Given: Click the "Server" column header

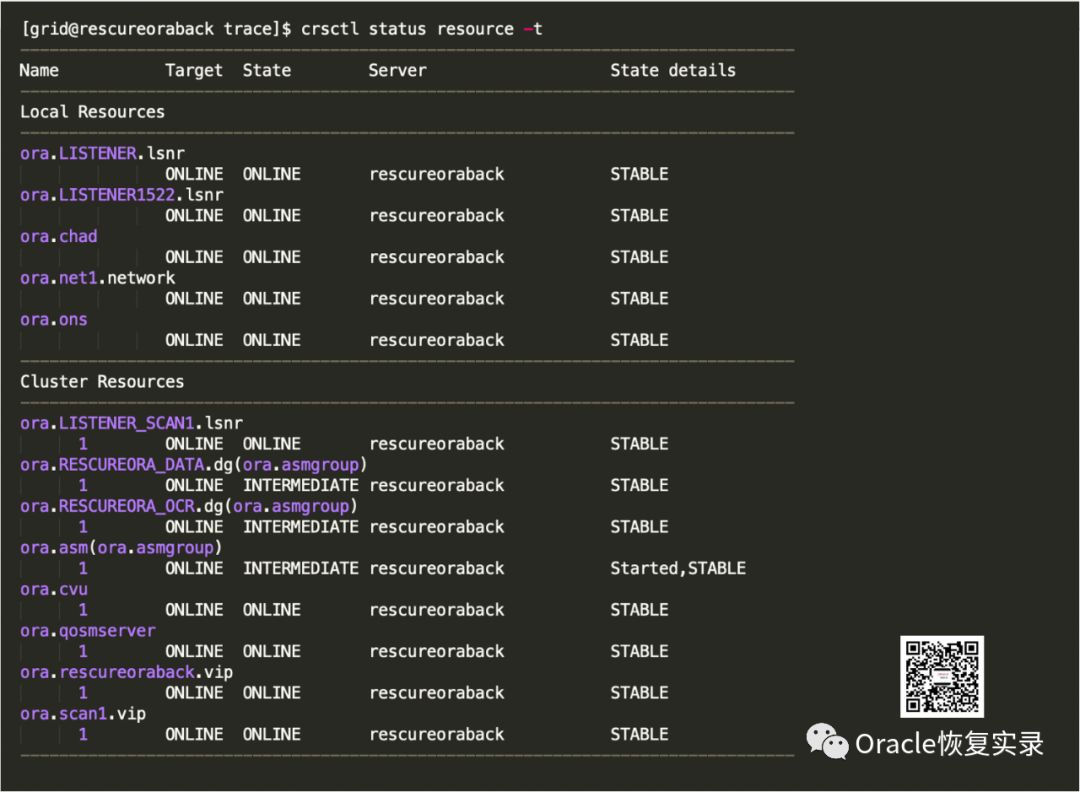Looking at the screenshot, I should click(397, 70).
